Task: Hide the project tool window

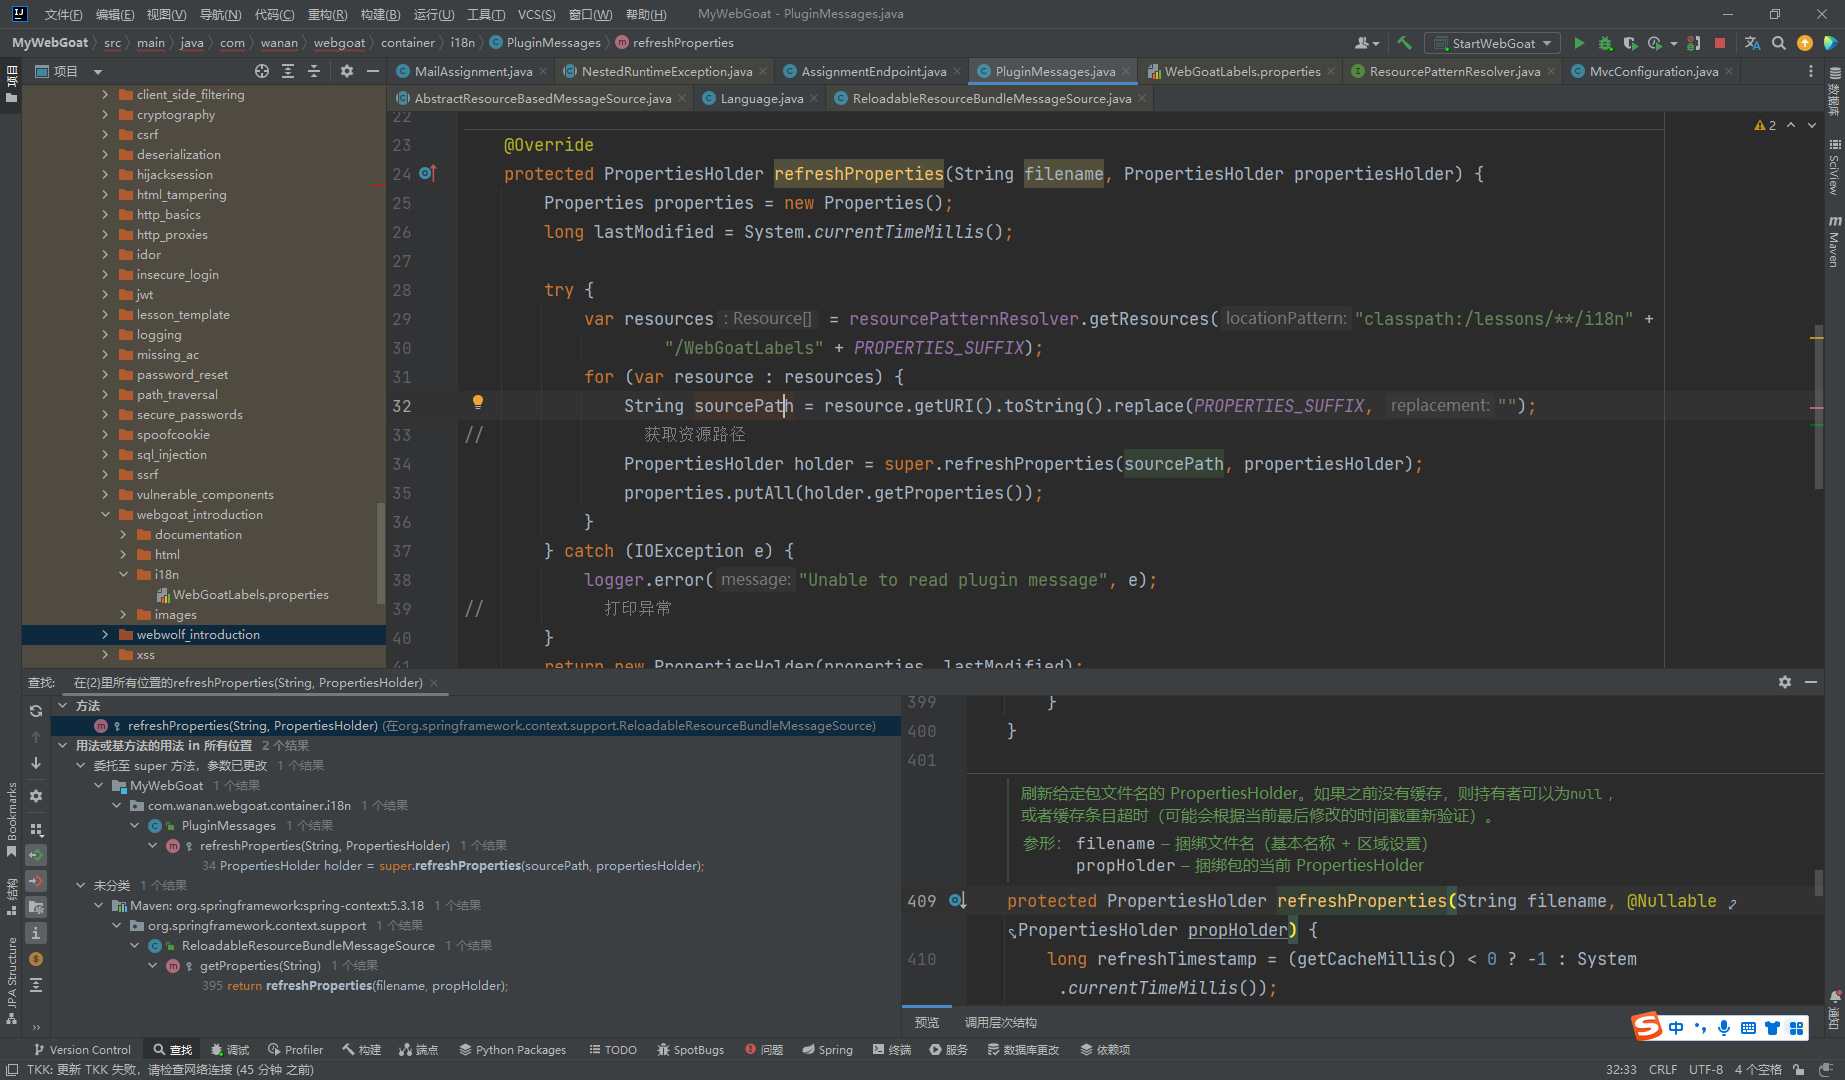Action: point(373,71)
